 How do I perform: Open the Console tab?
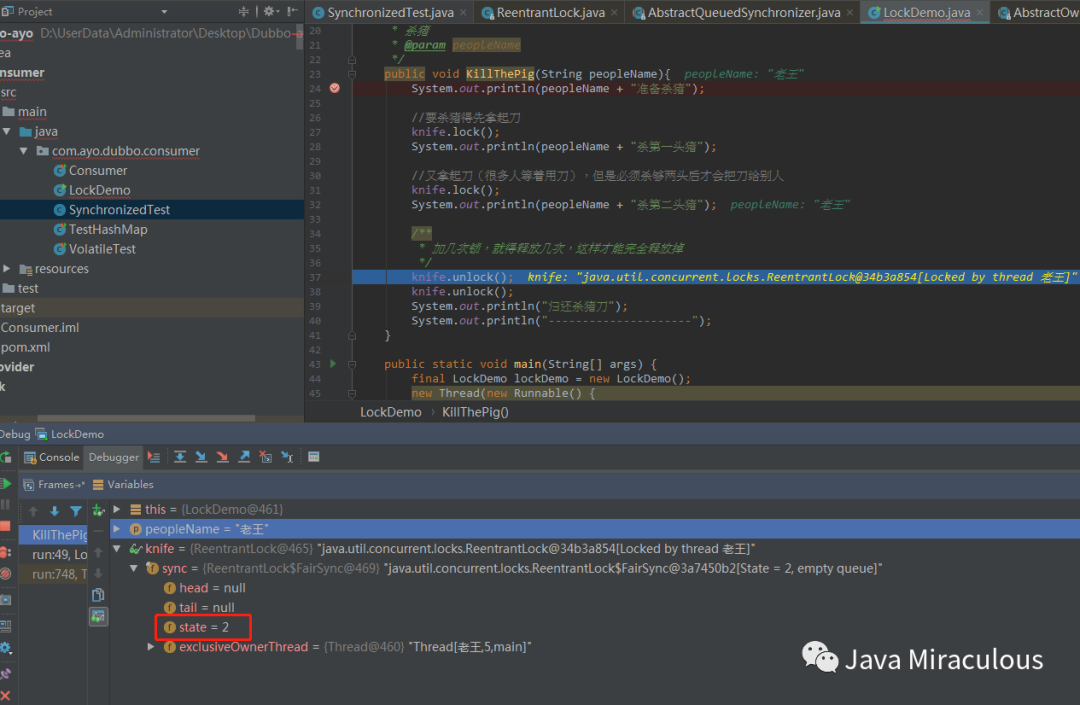tap(52, 457)
